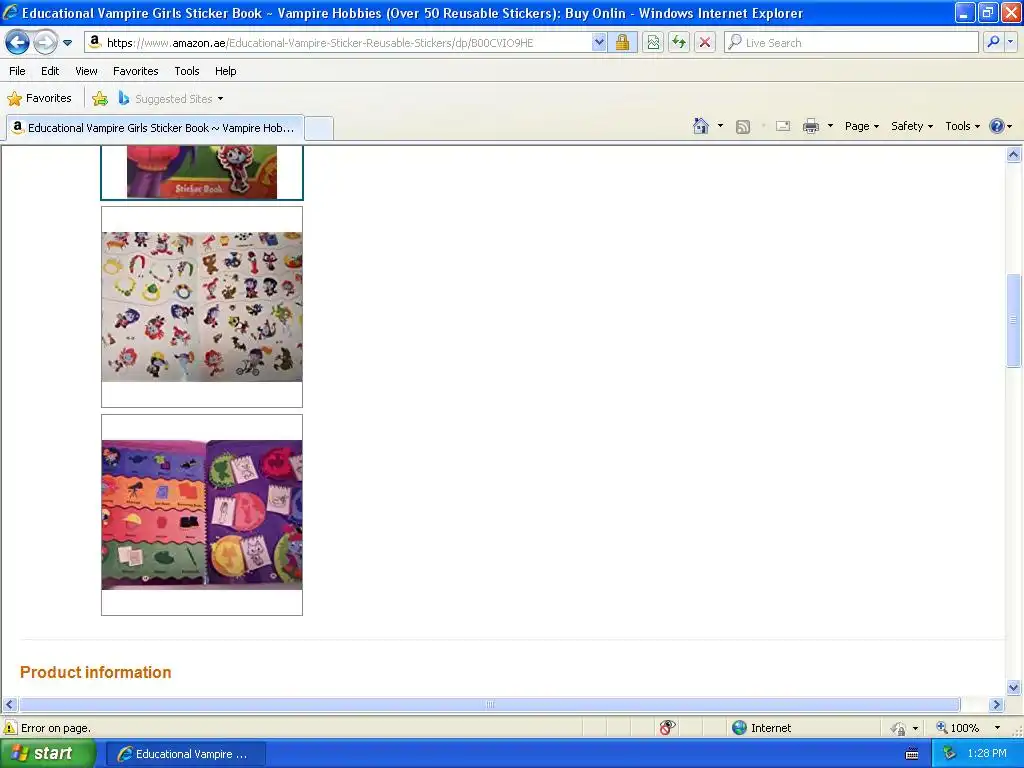Open the Favorites menu
Screen dimensions: 1024x768
pos(136,71)
